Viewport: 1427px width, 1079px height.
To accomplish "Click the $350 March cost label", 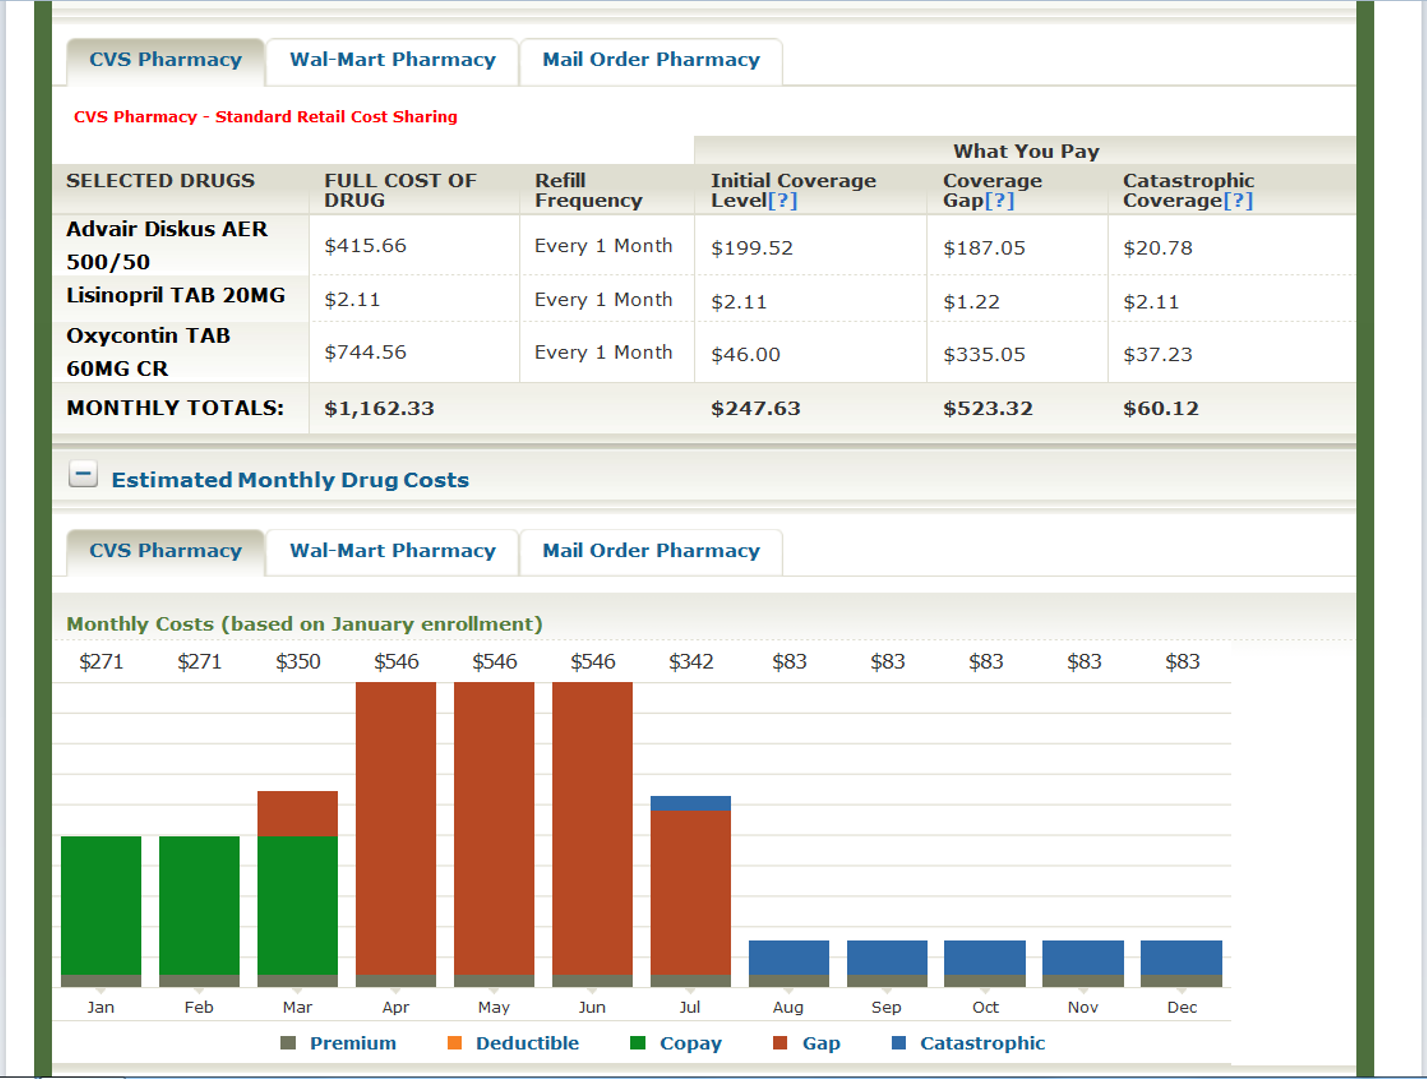I will [298, 662].
